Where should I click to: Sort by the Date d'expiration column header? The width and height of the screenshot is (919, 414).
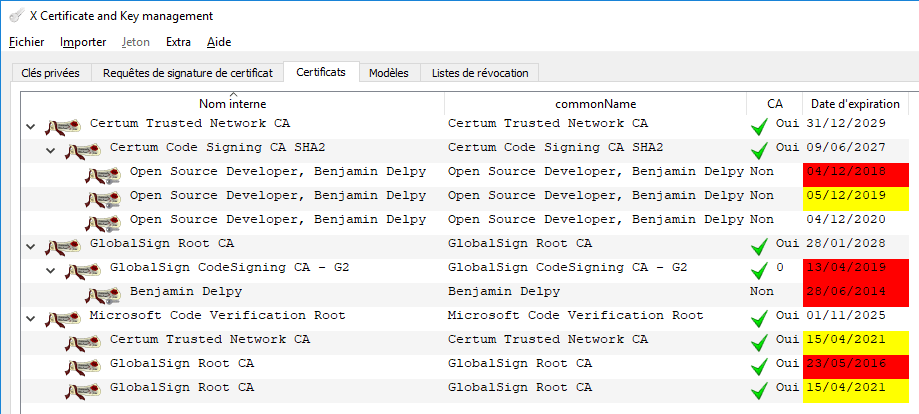point(855,104)
